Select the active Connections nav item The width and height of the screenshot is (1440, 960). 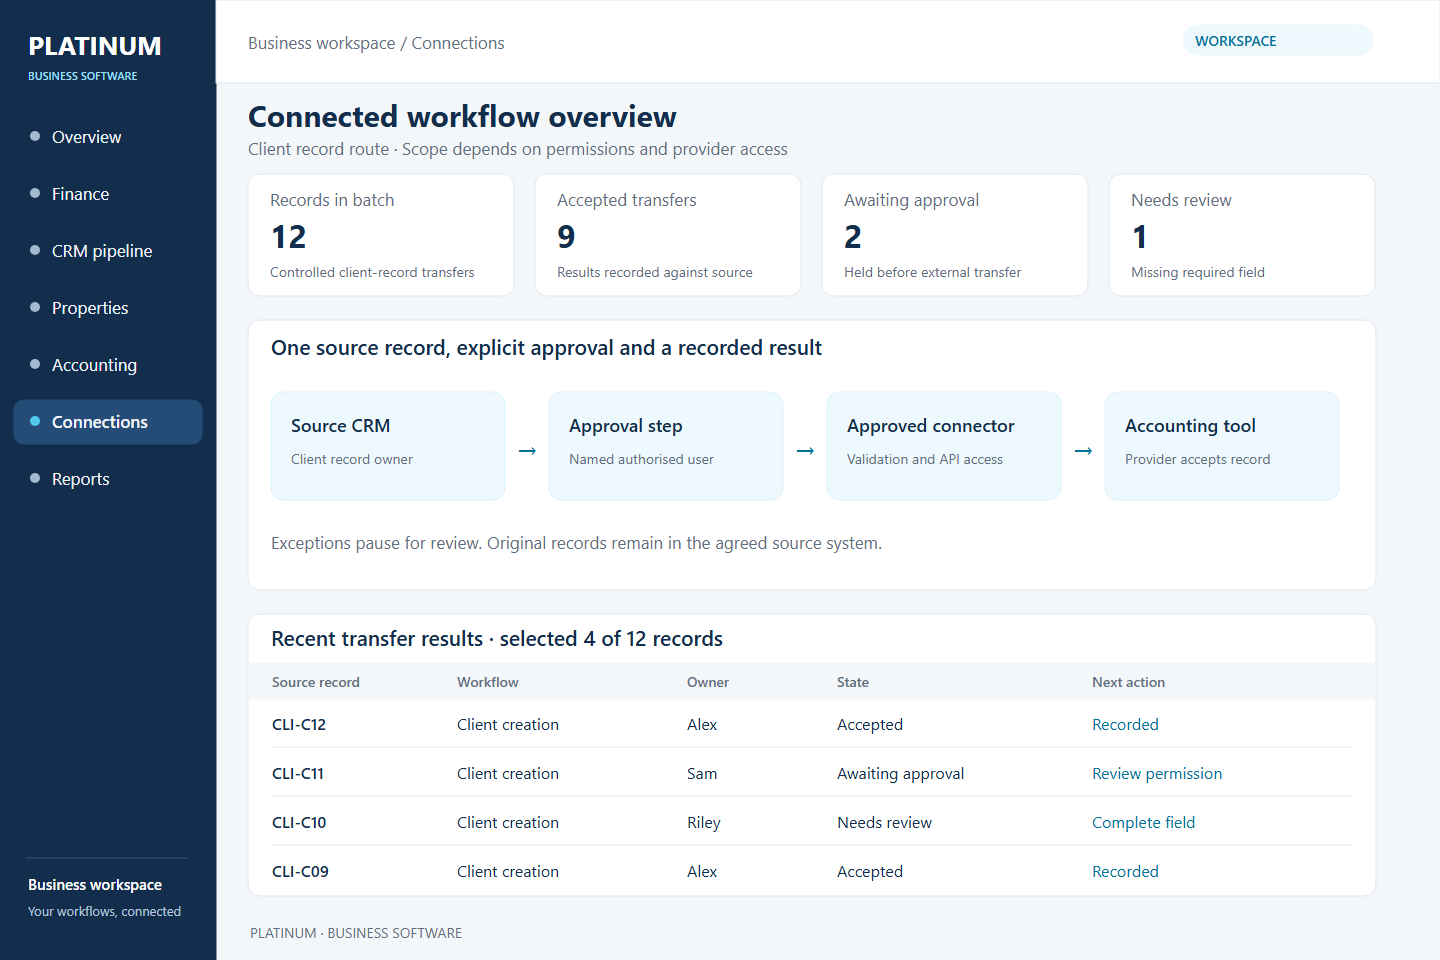[108, 422]
